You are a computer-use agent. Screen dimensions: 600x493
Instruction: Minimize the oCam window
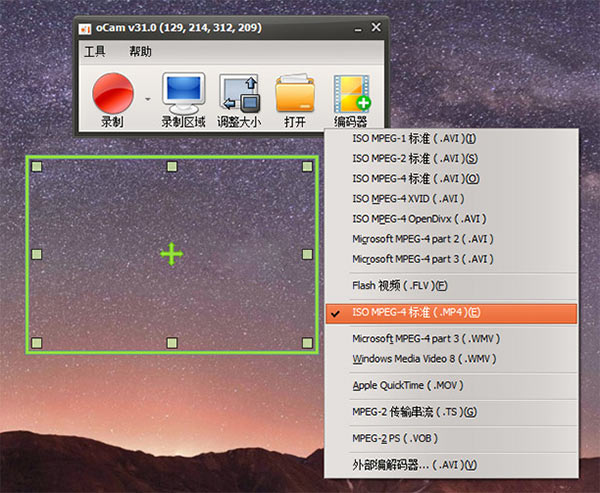(358, 29)
